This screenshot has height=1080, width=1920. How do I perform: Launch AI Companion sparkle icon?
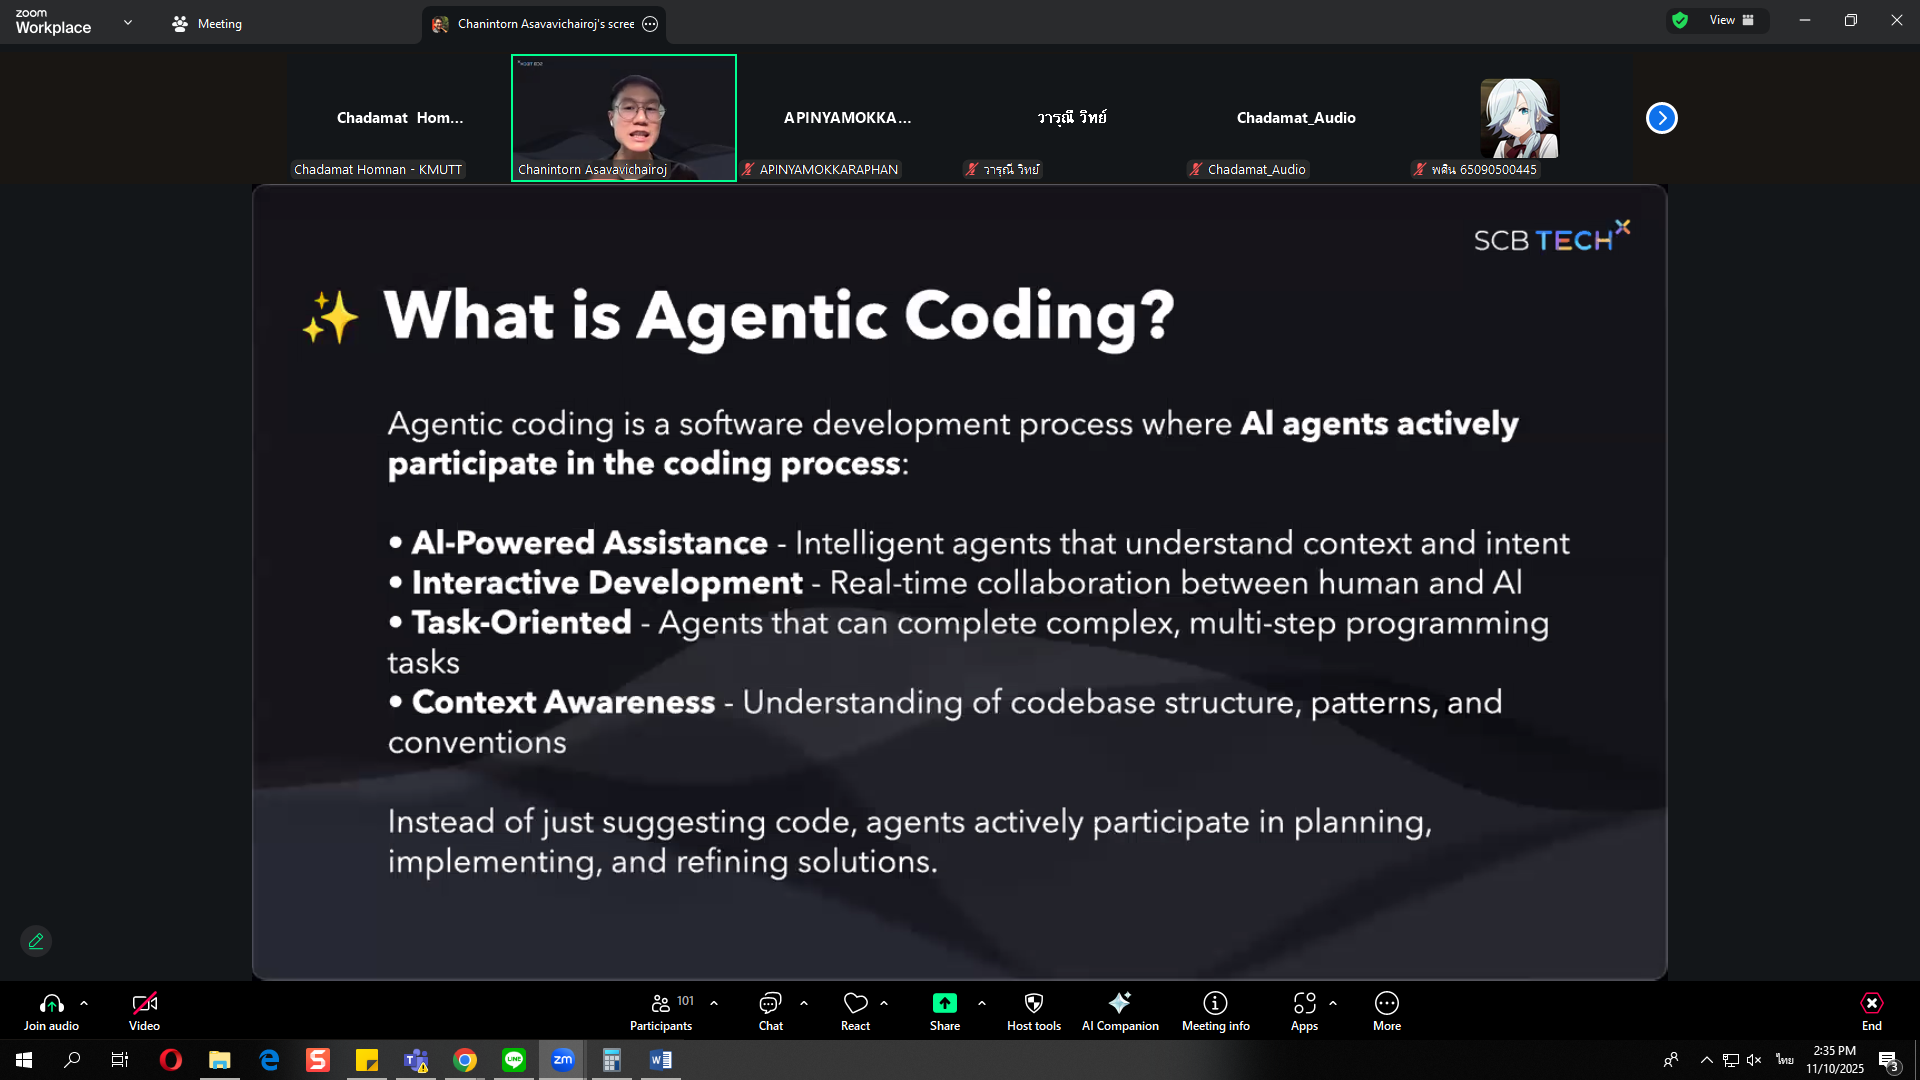coord(1119,1010)
